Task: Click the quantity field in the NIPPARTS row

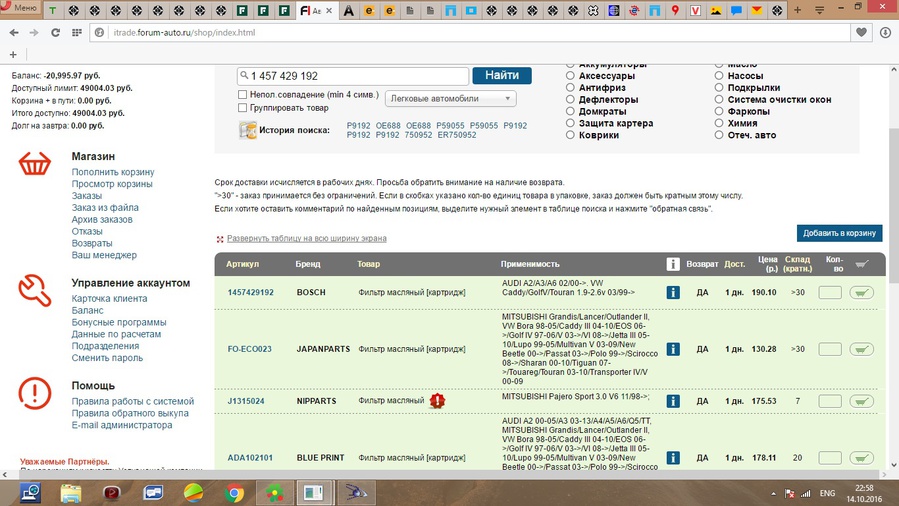Action: [x=830, y=401]
